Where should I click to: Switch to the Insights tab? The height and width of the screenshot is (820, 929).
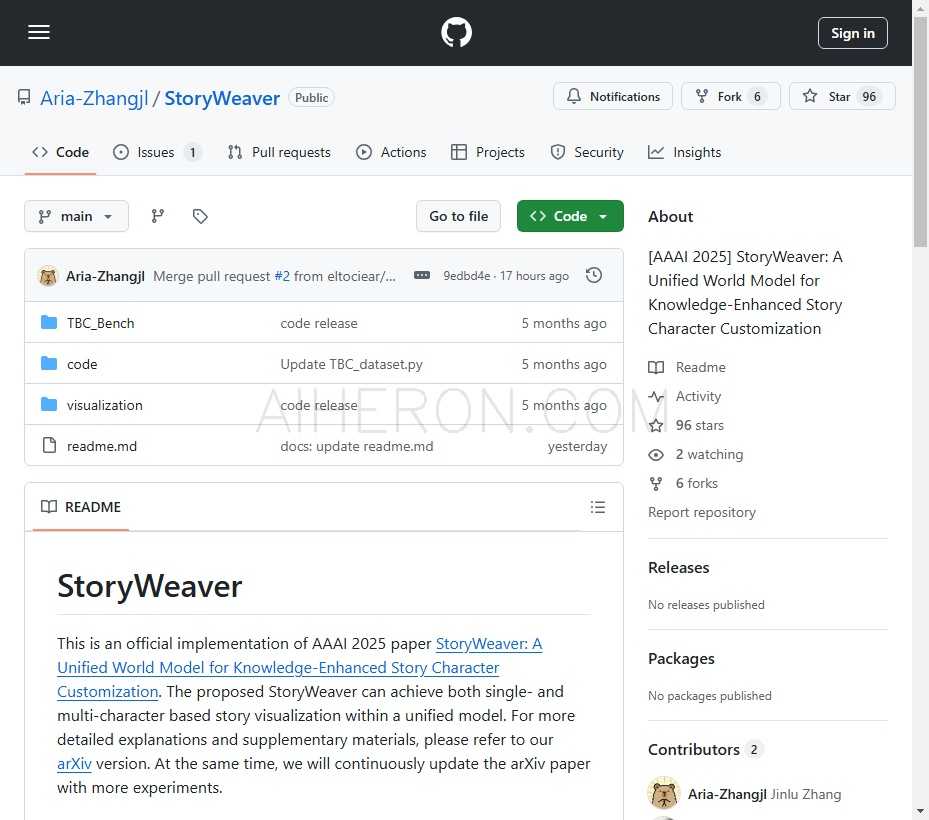685,152
